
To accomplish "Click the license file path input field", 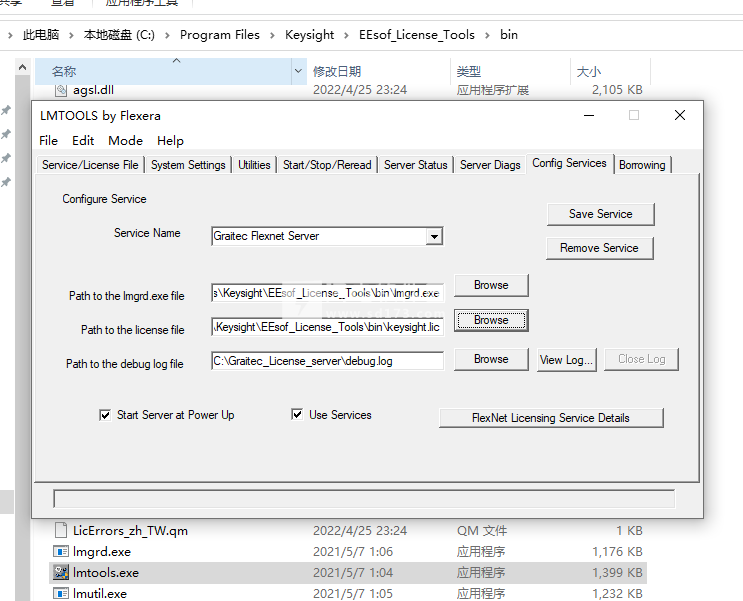I will (327, 327).
